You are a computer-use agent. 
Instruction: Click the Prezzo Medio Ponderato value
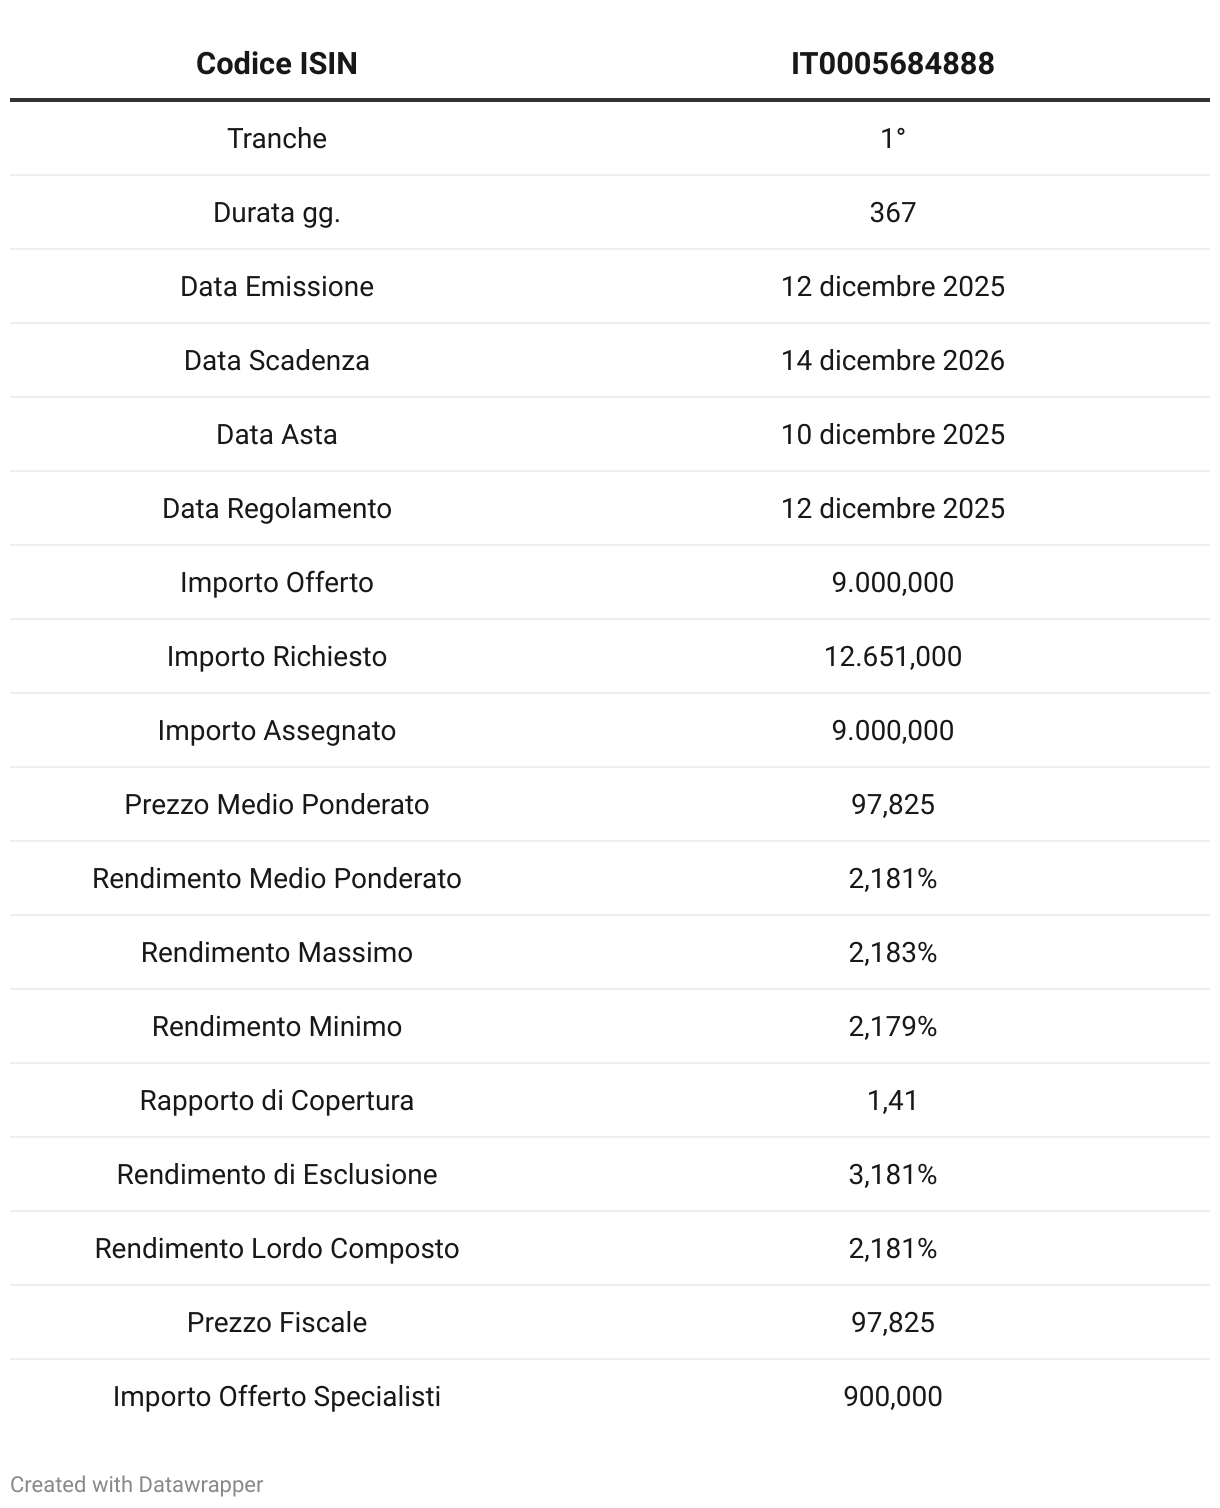(892, 804)
